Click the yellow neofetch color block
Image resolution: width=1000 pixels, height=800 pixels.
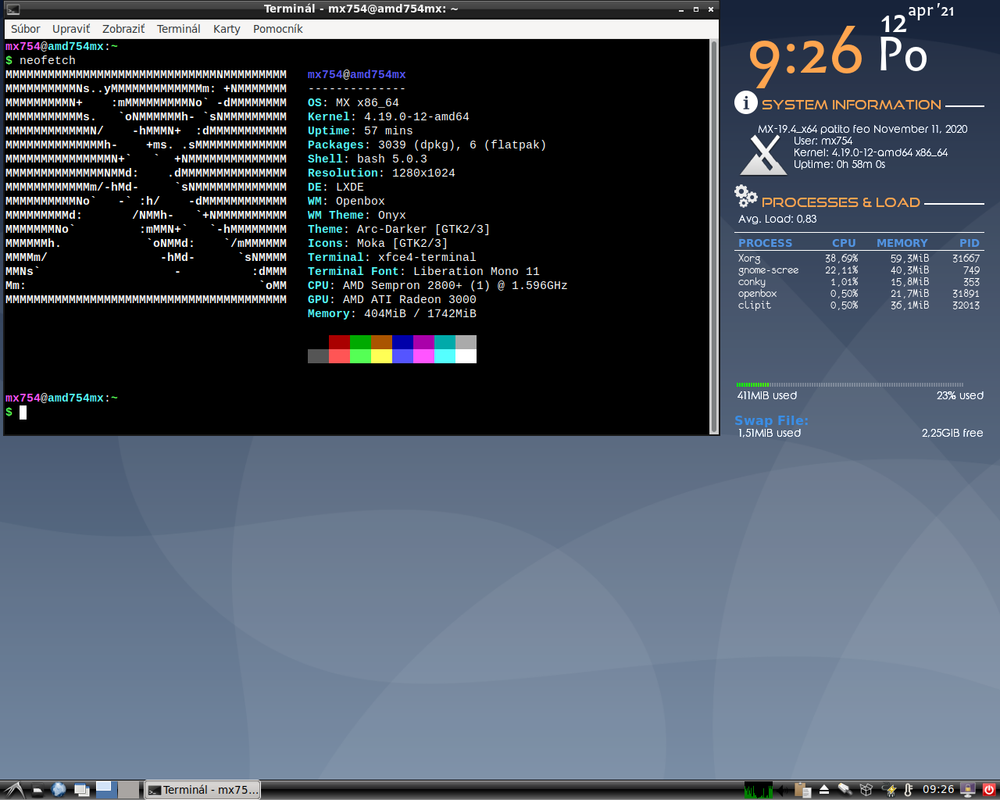(x=381, y=356)
